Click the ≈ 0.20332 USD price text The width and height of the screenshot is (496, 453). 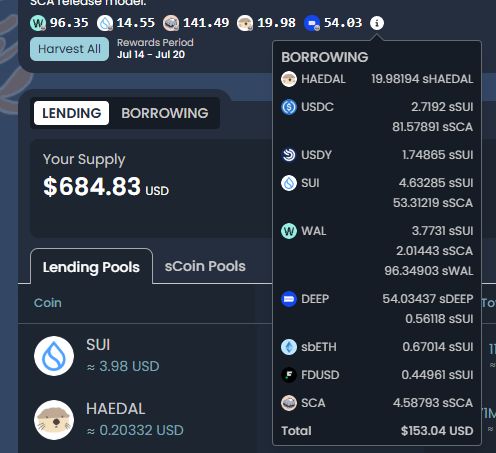click(x=135, y=430)
